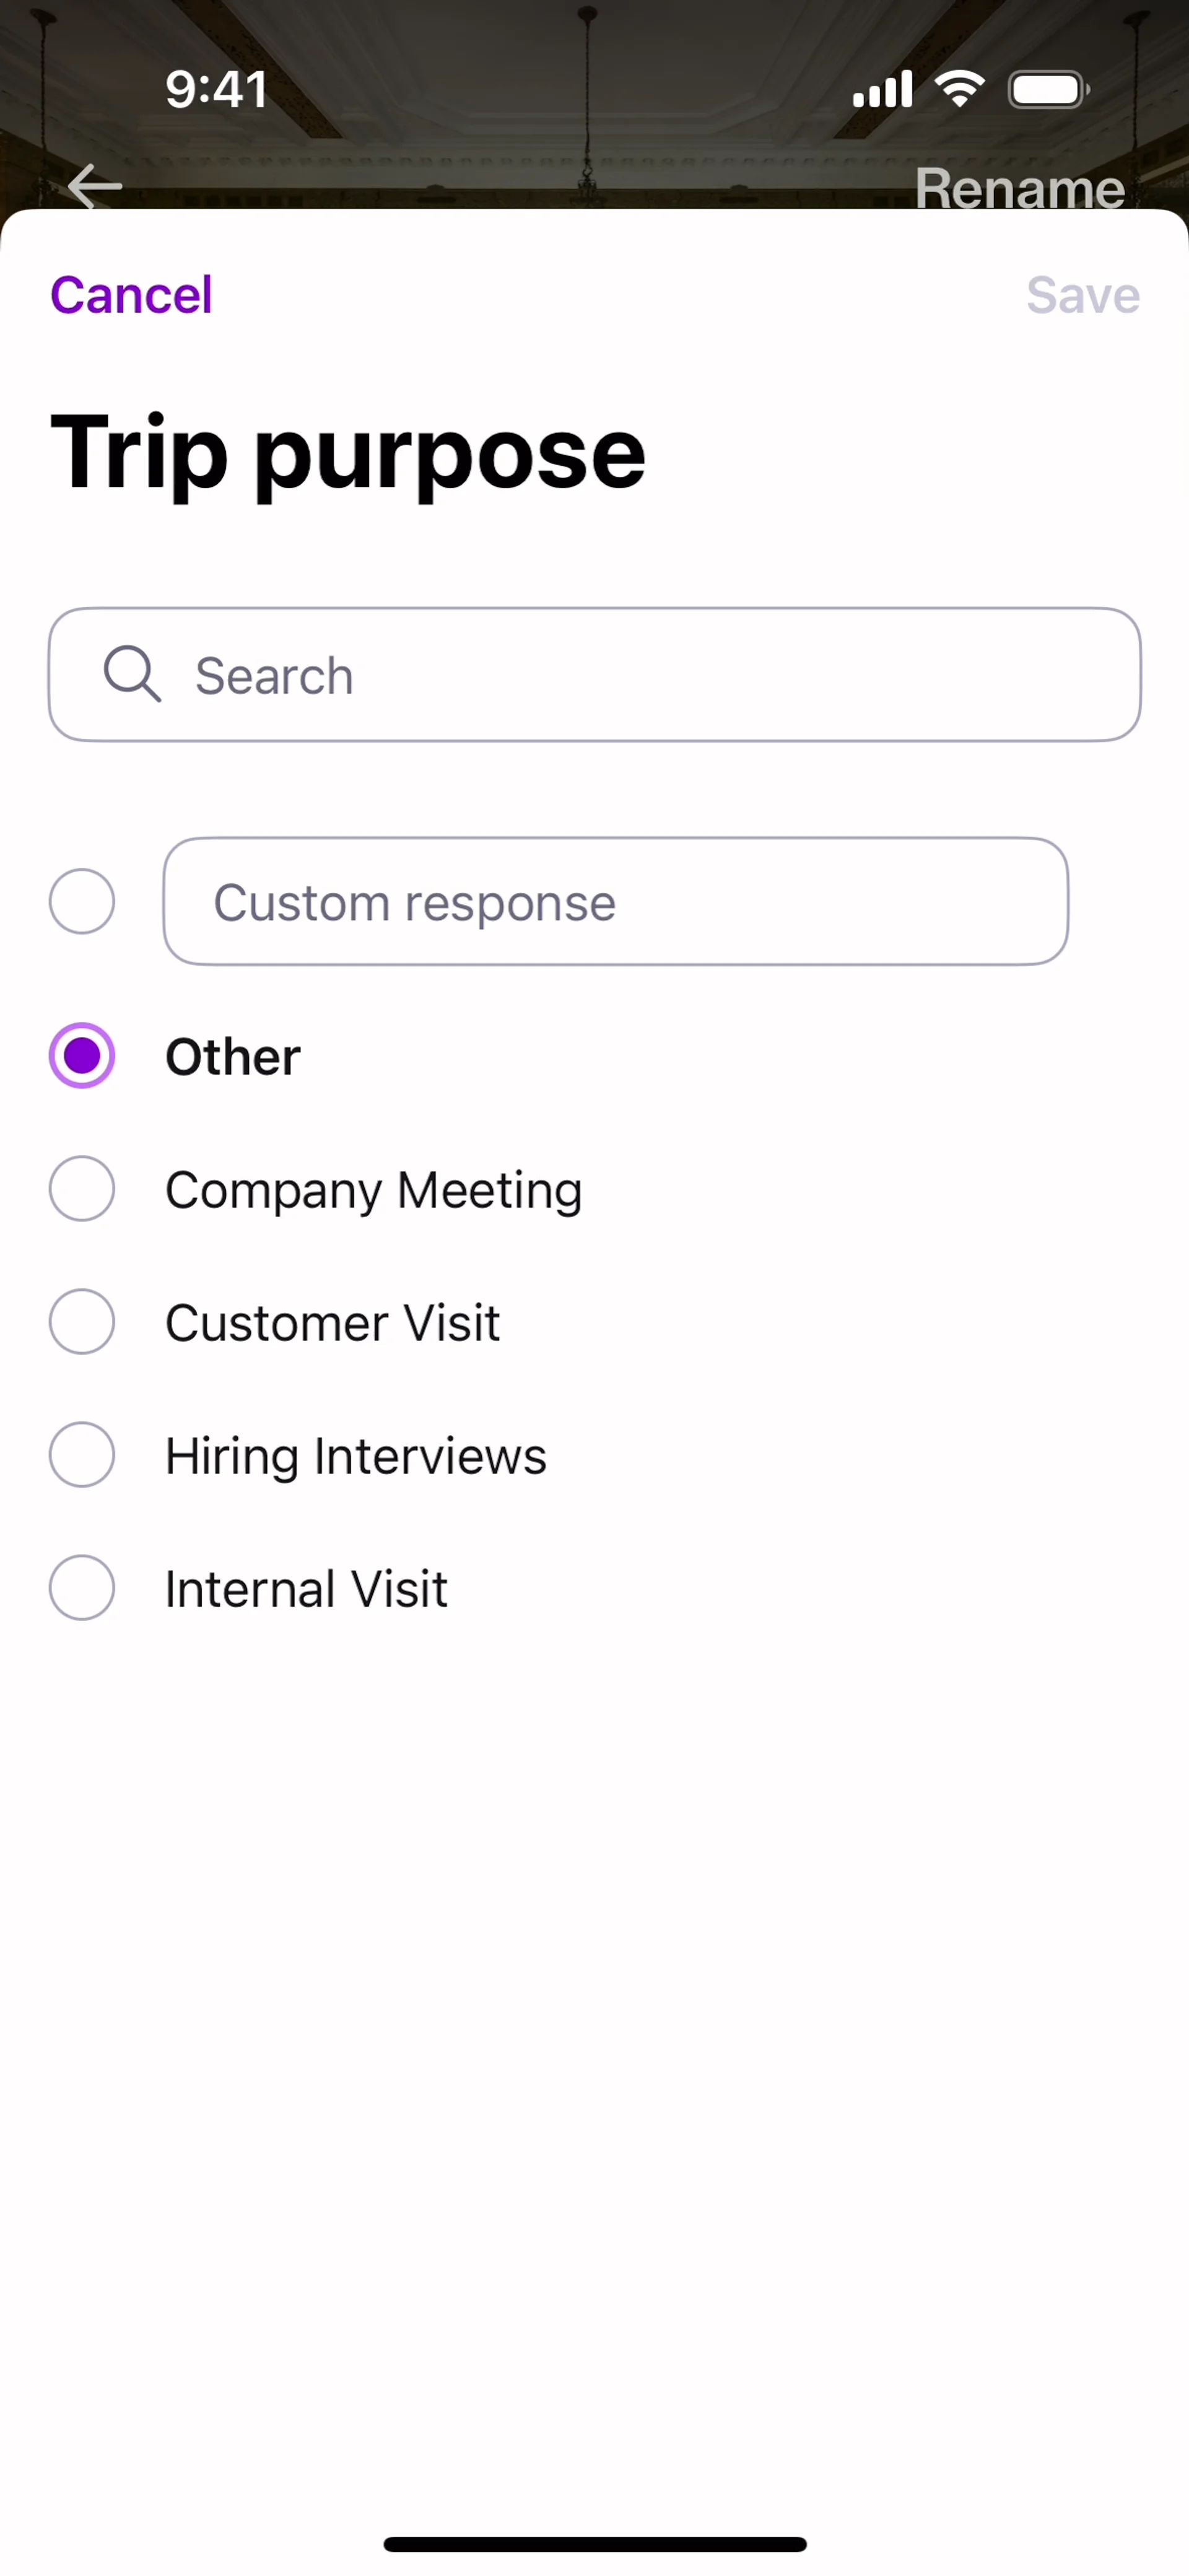
Task: Tap the back arrow icon
Action: click(95, 186)
